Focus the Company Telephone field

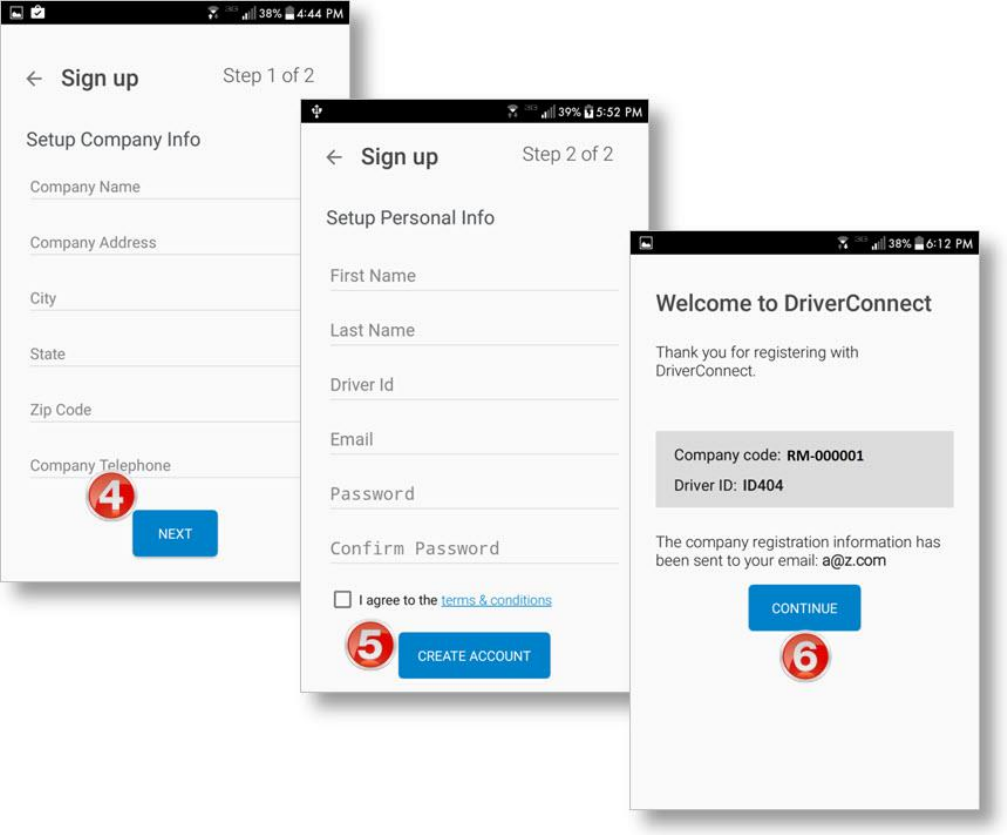click(x=164, y=465)
